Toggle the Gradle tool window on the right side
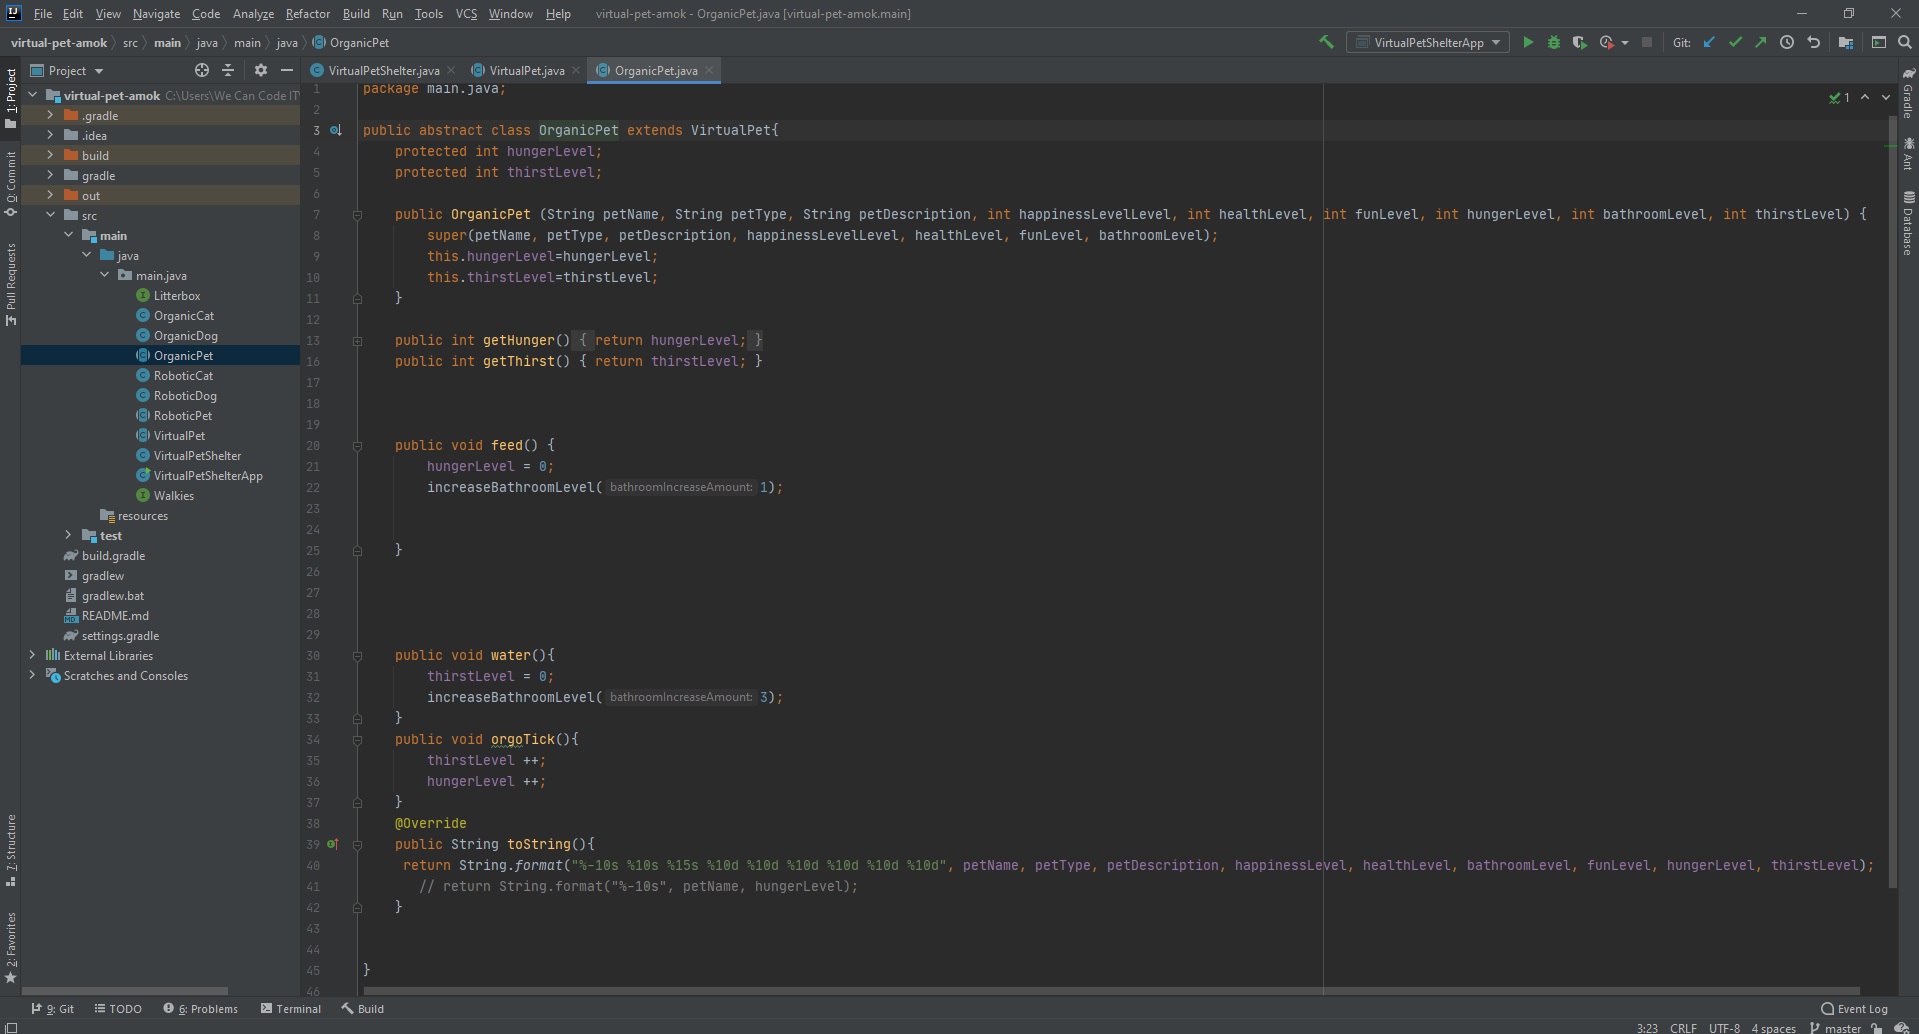This screenshot has height=1034, width=1919. point(1908,93)
